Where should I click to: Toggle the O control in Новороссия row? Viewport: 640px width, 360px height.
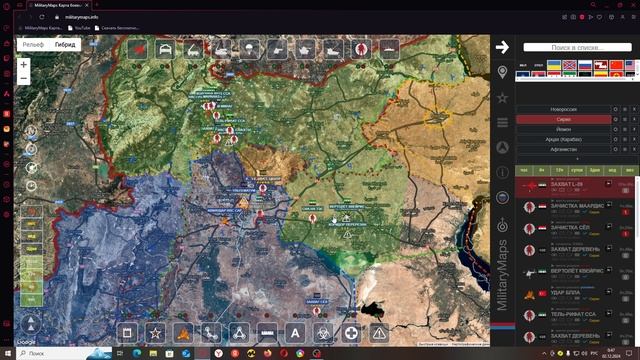pos(616,109)
